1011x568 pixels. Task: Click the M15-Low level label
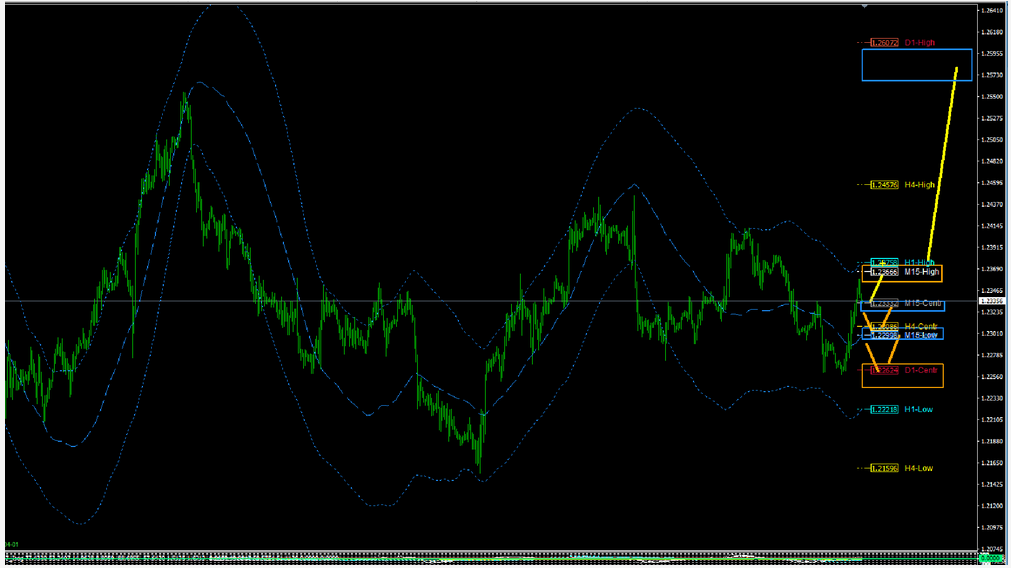click(920, 335)
